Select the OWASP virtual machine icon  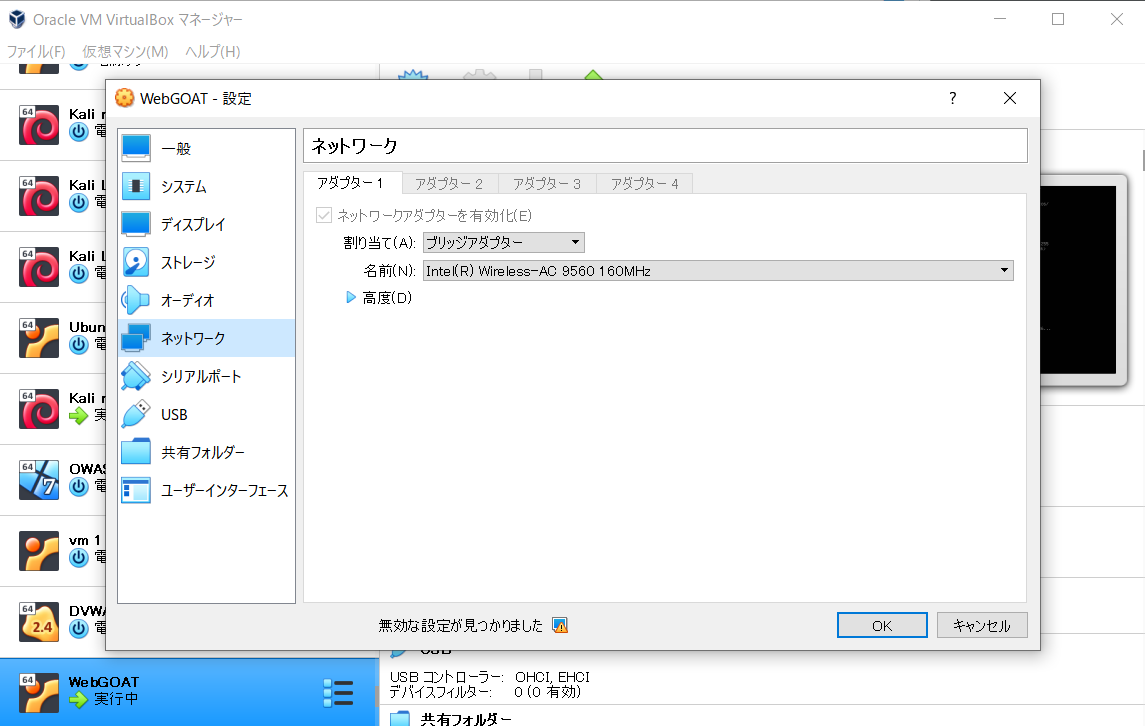(x=39, y=480)
